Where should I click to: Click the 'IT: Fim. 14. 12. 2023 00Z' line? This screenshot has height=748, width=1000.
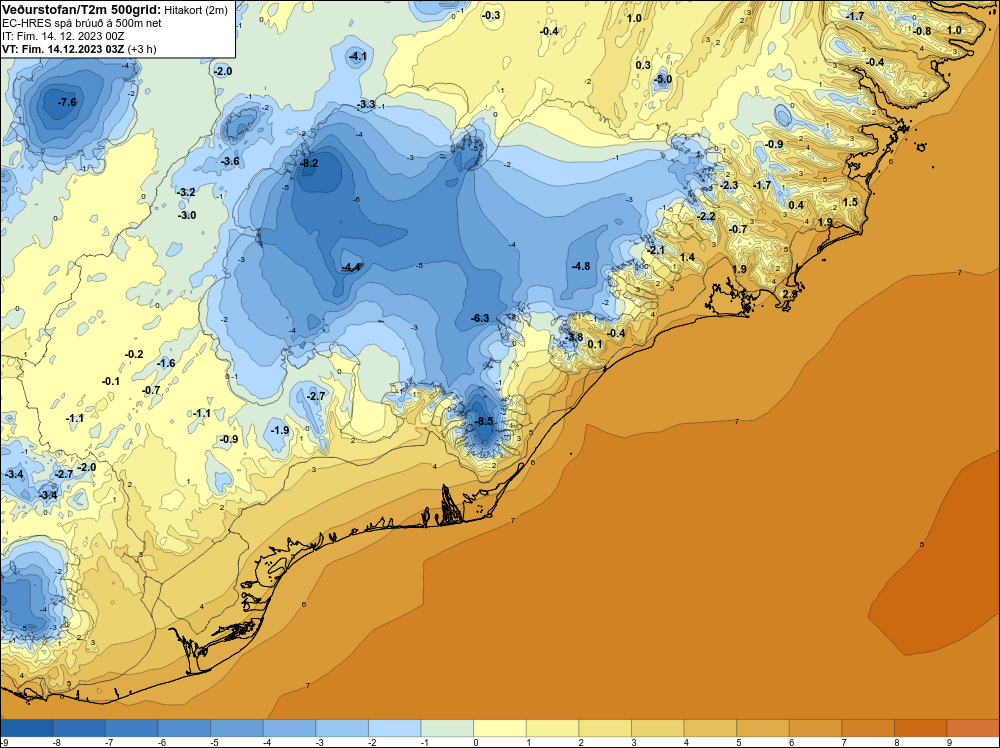(63, 36)
